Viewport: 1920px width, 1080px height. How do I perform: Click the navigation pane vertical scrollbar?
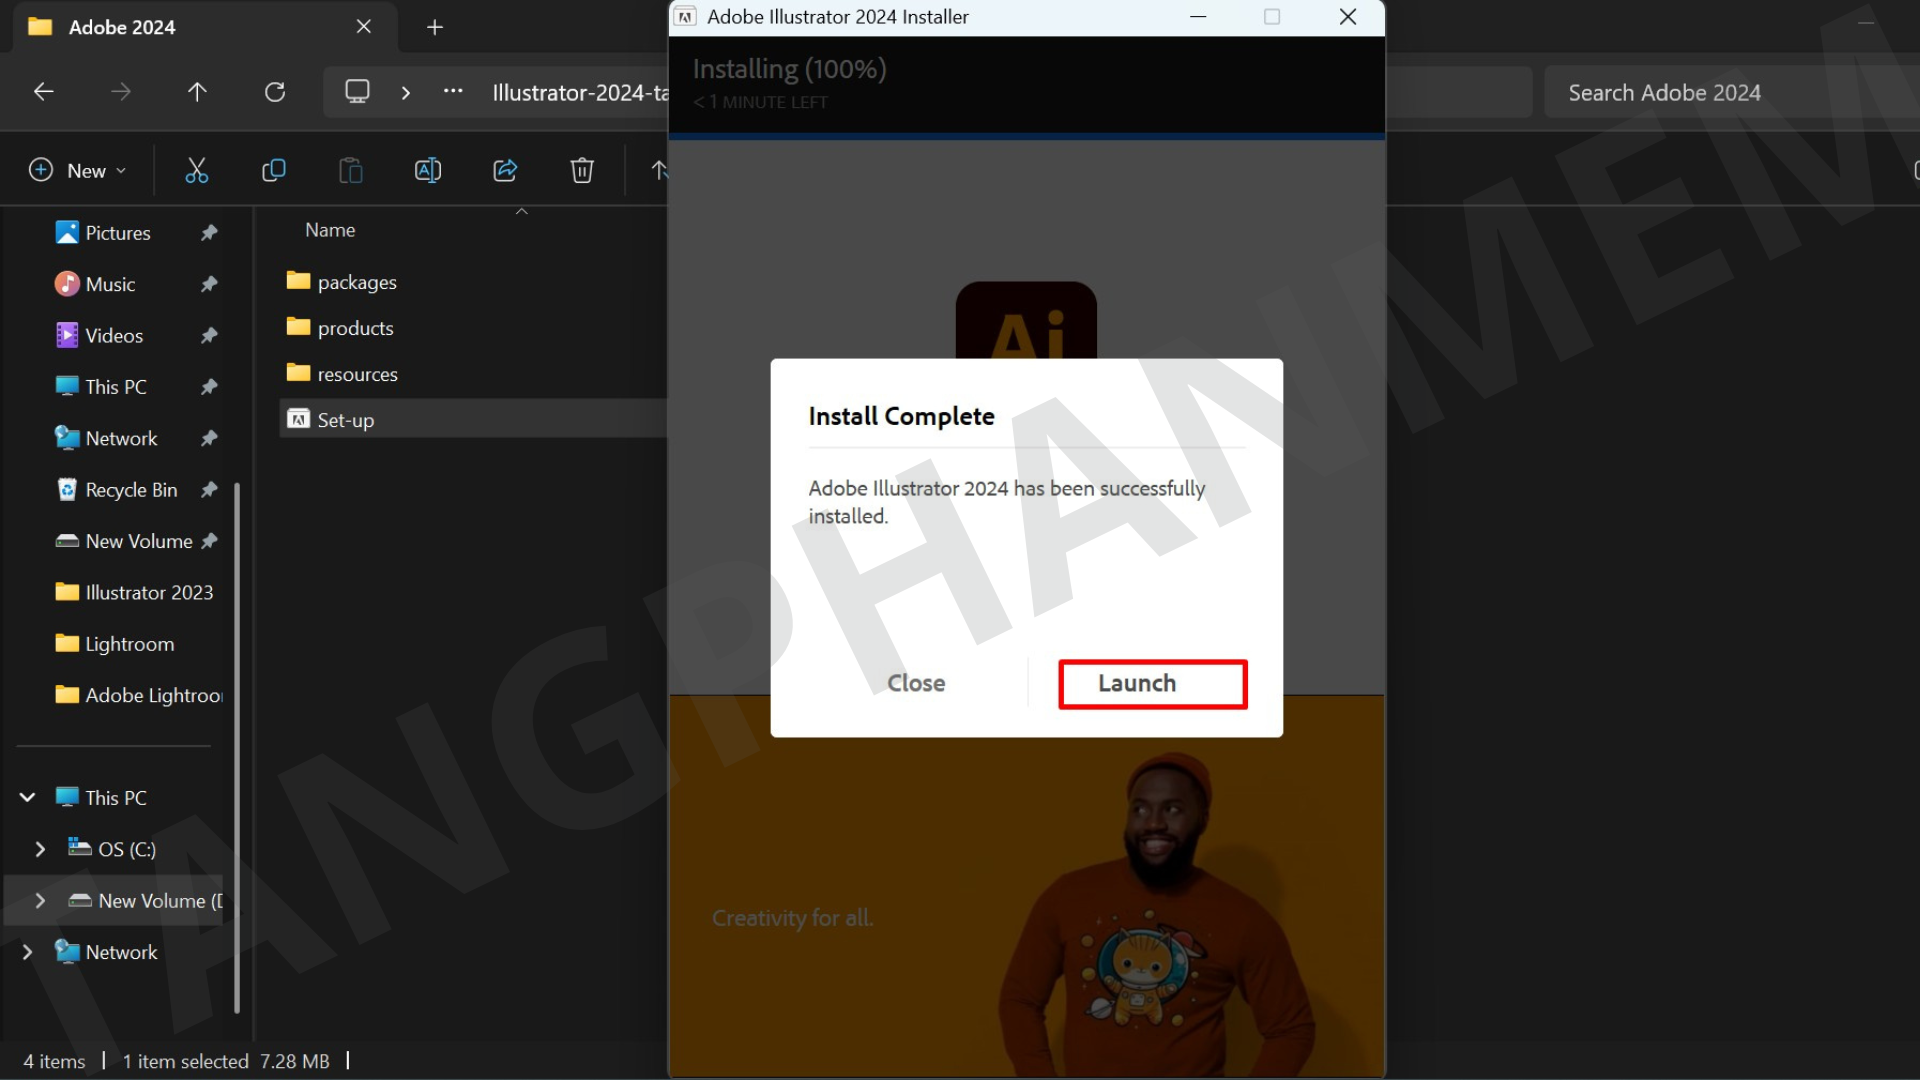point(237,747)
